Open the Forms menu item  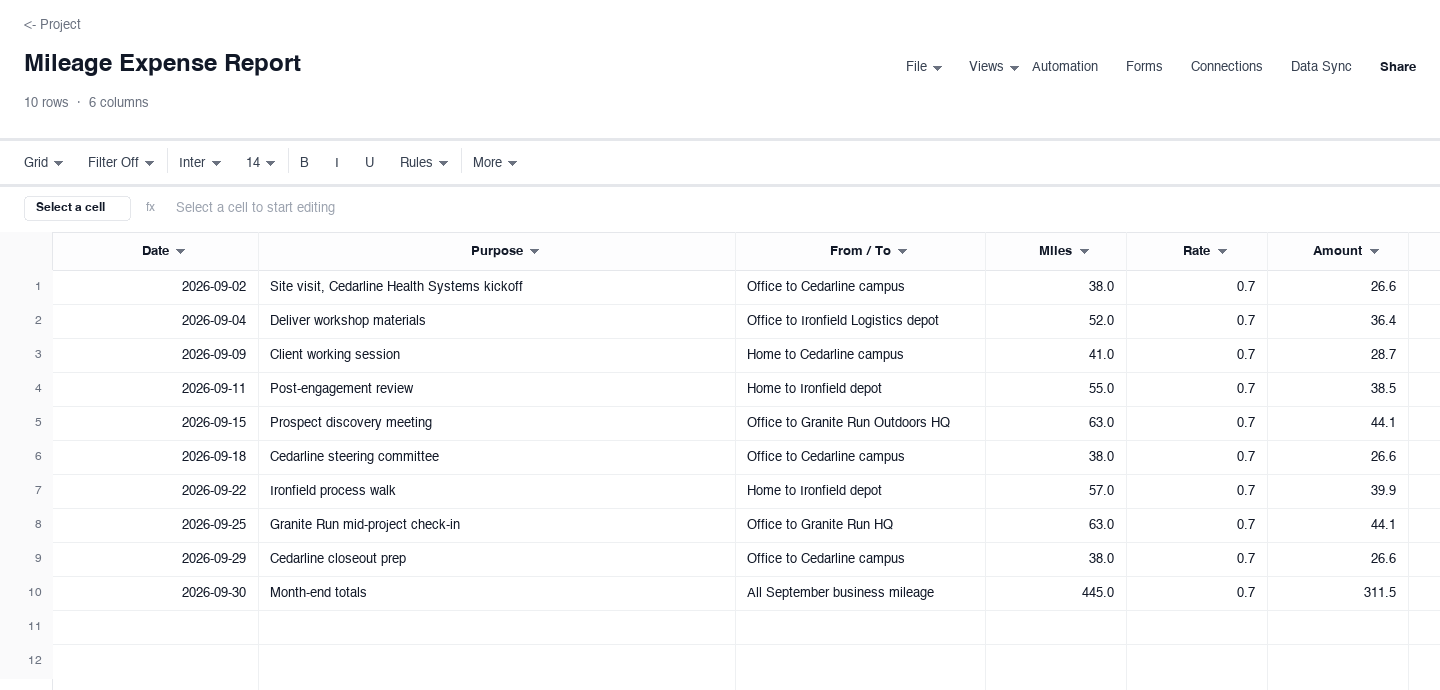click(1144, 67)
